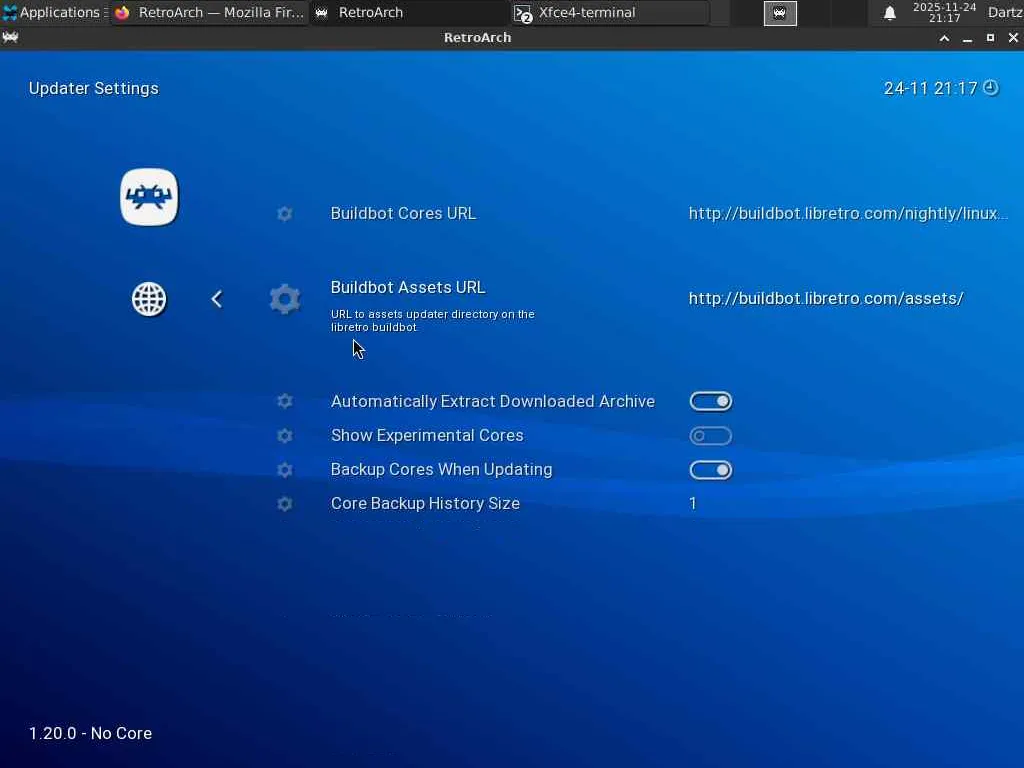Screen dimensions: 1024x768
Task: Click the Firefox icon in the taskbar
Action: point(122,12)
